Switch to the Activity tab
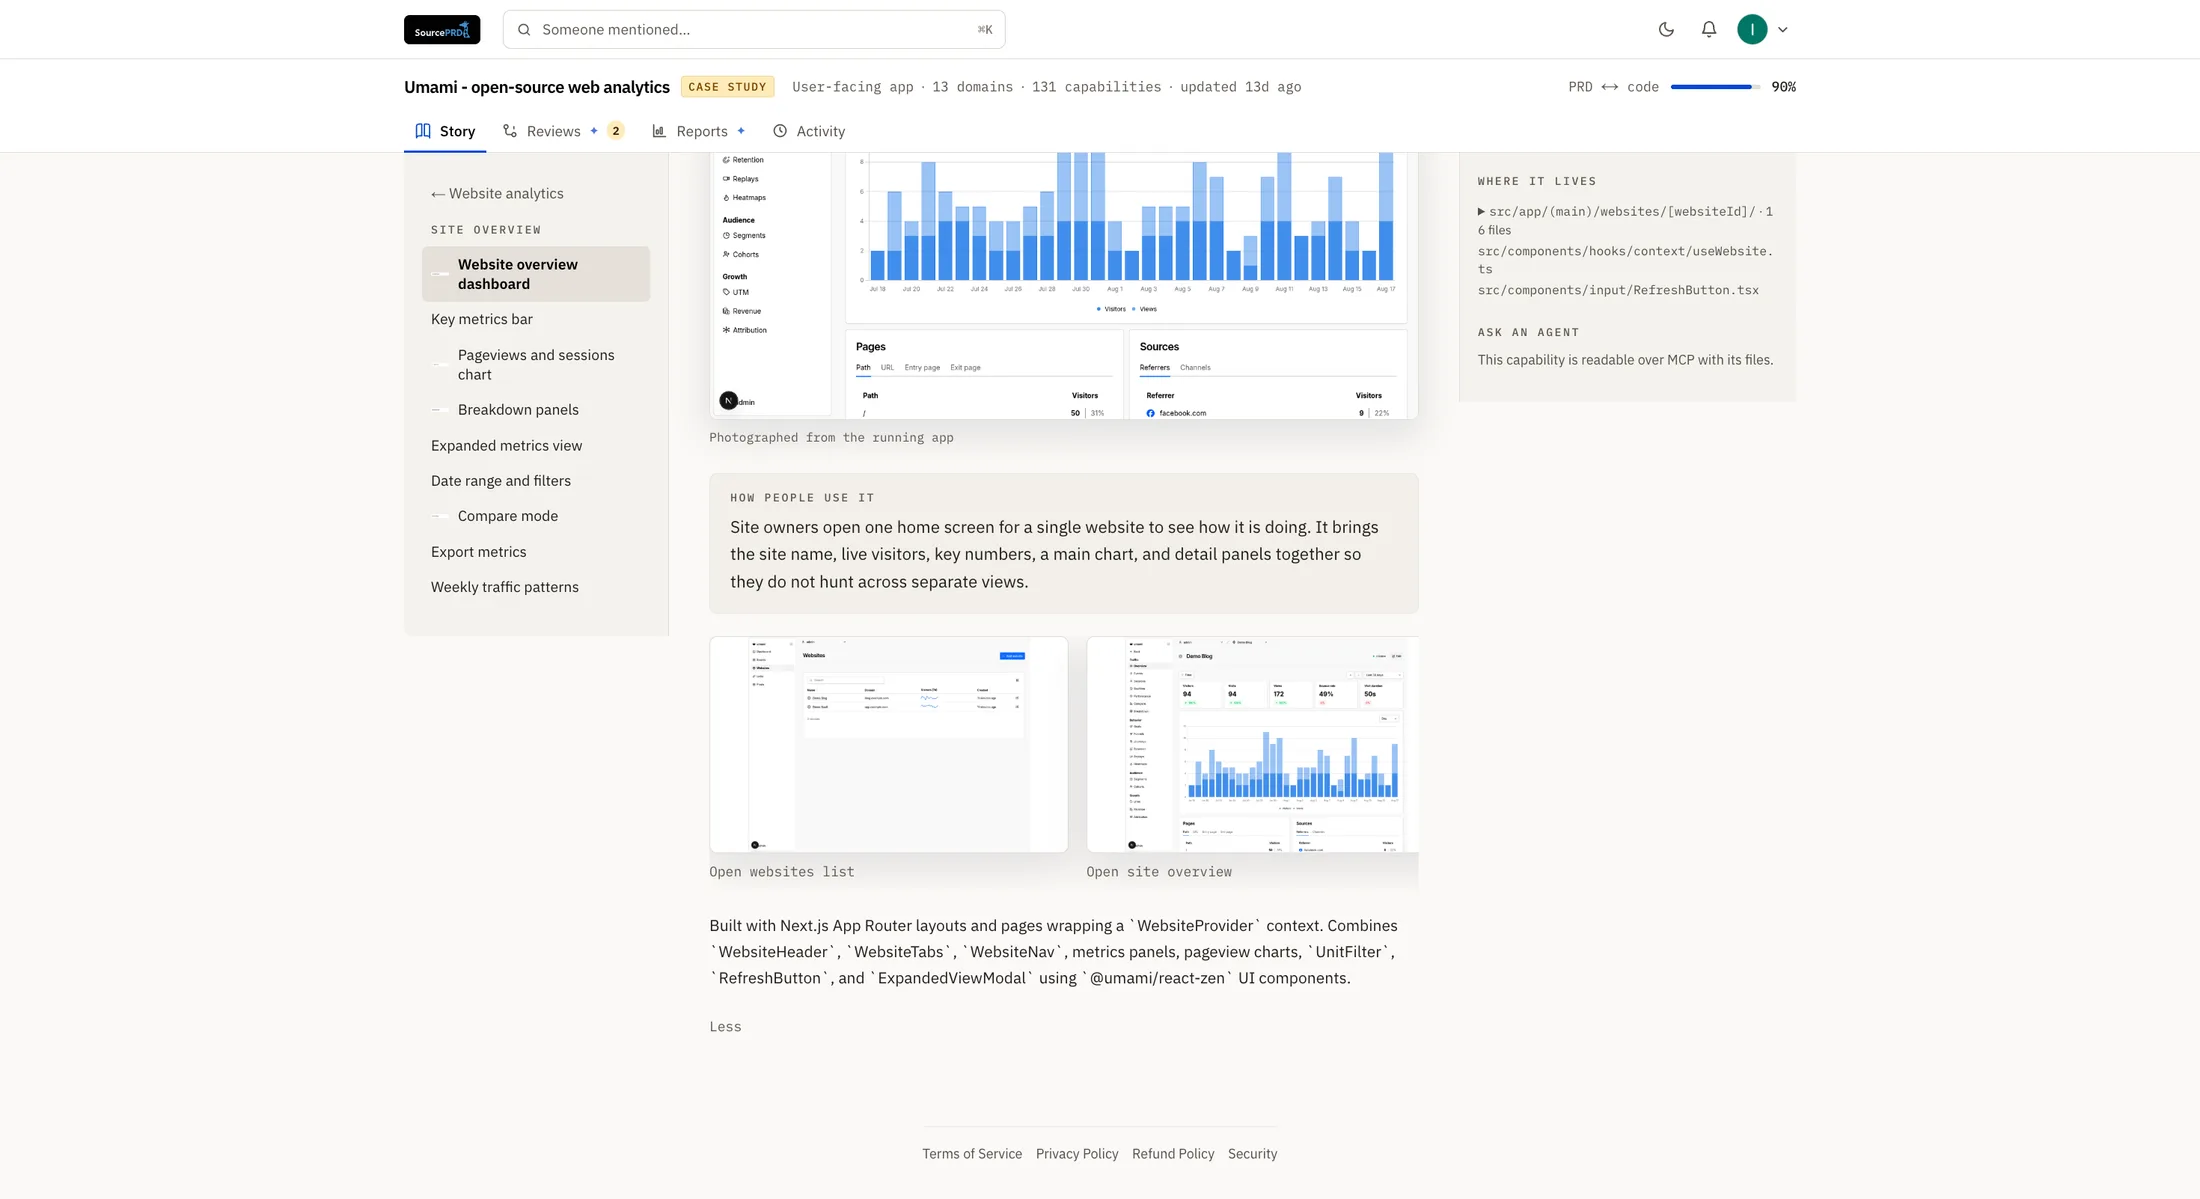 [x=809, y=131]
